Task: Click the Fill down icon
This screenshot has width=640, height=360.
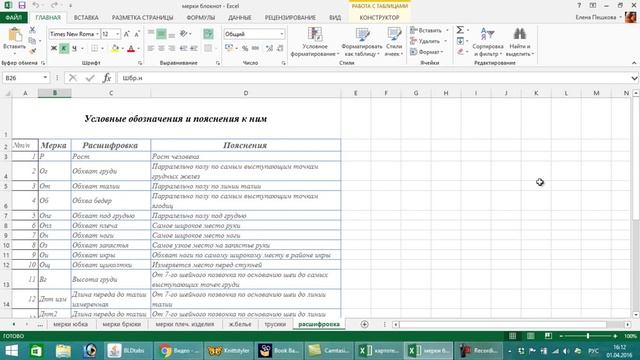Action: click(460, 41)
